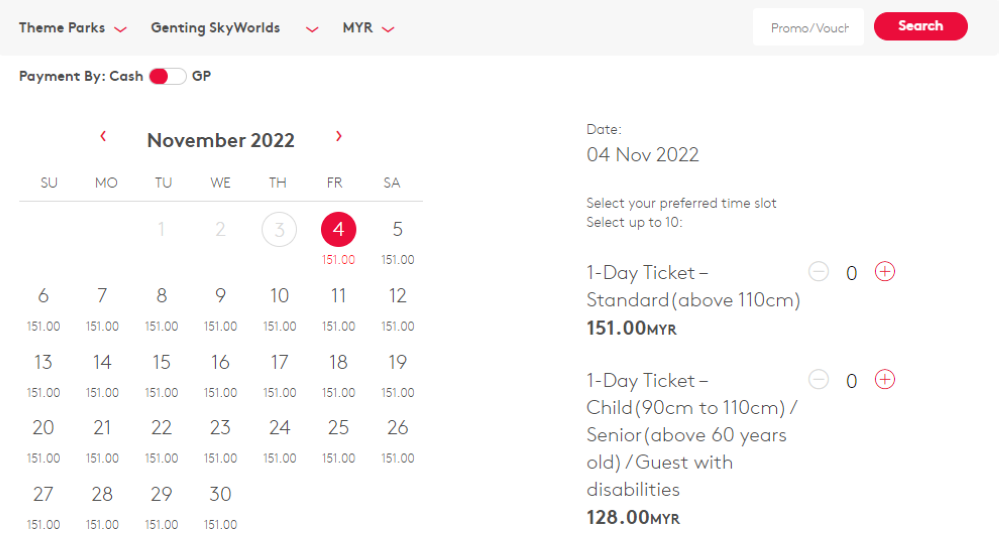
Task: Increase Child/Senior ticket quantity
Action: click(x=885, y=379)
